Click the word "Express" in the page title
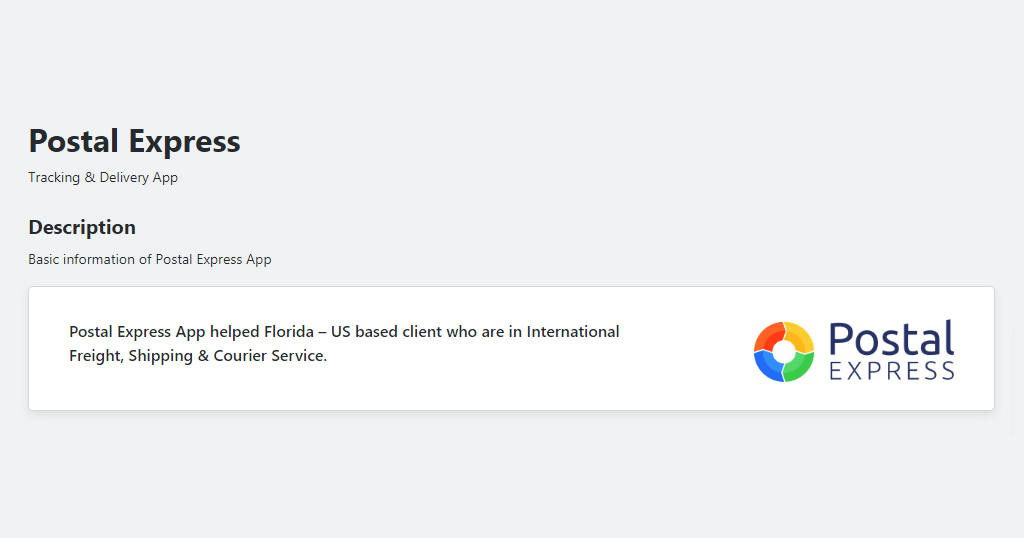The image size is (1024, 538). pyautogui.click(x=184, y=141)
